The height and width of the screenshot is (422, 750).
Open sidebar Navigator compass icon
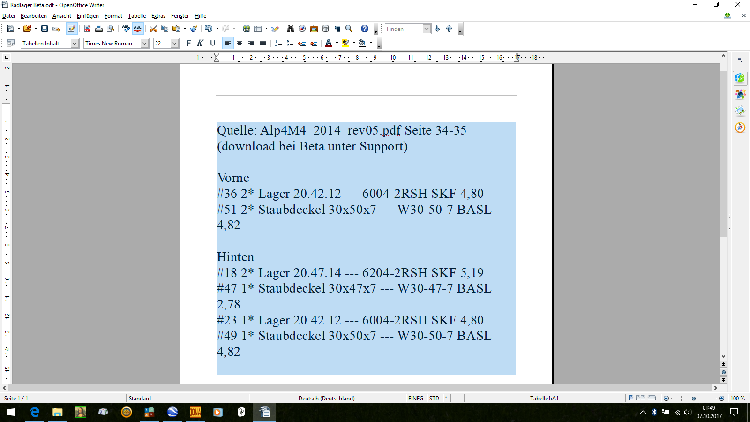[740, 128]
